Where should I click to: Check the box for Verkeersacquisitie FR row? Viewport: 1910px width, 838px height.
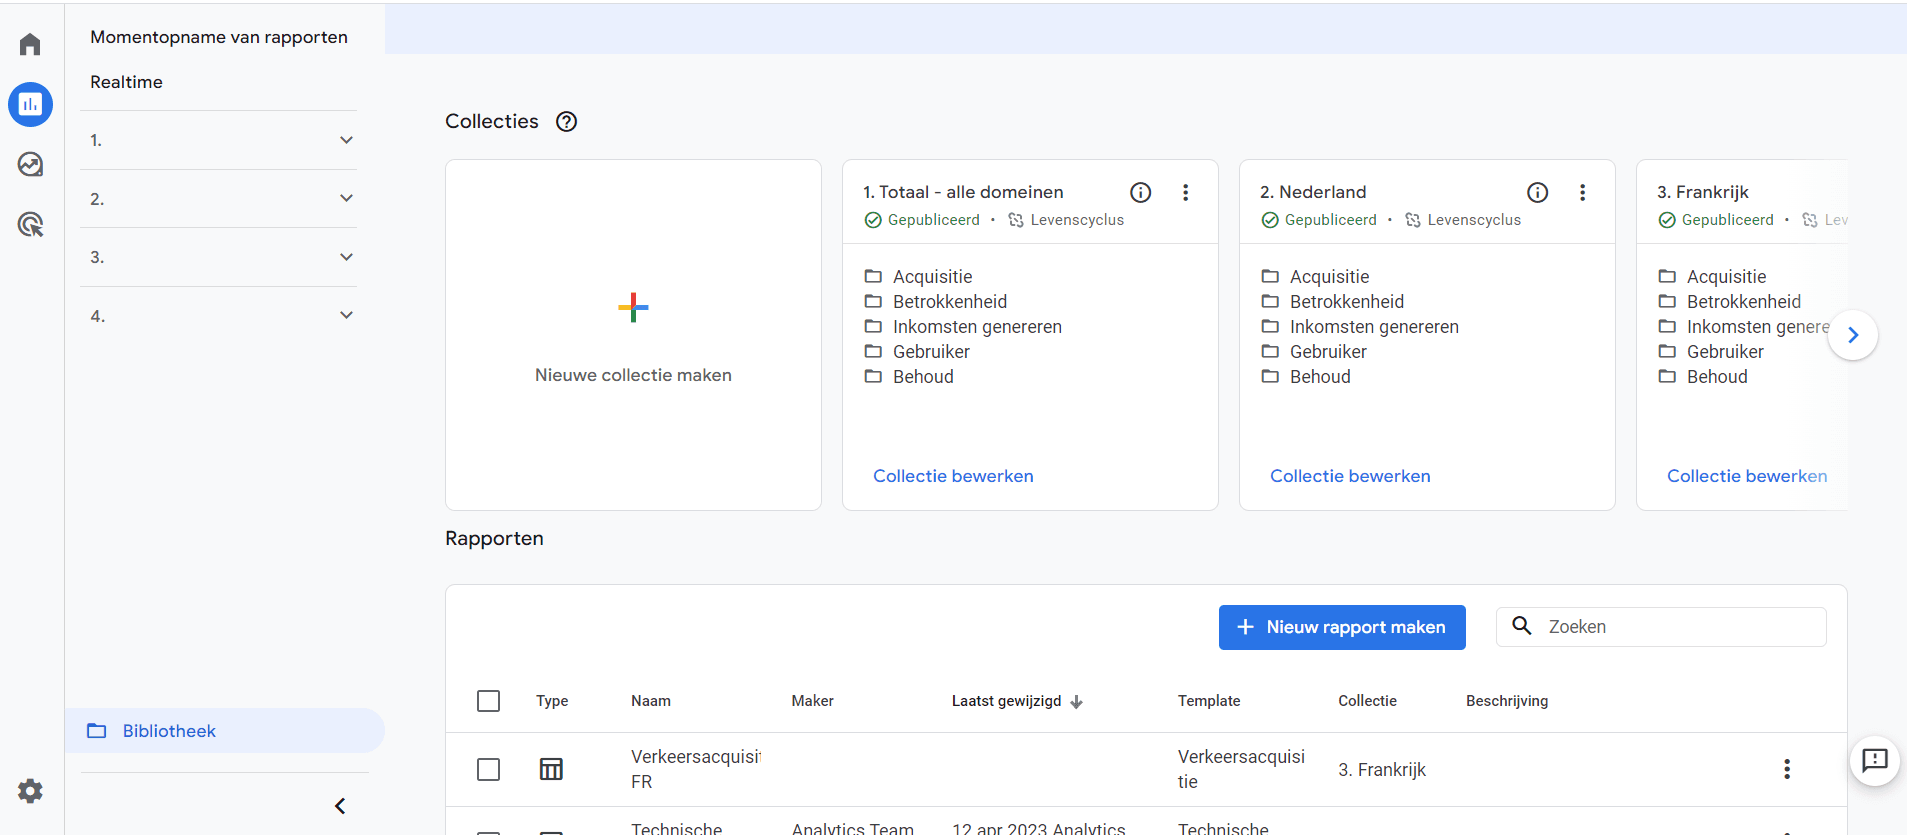tap(489, 769)
